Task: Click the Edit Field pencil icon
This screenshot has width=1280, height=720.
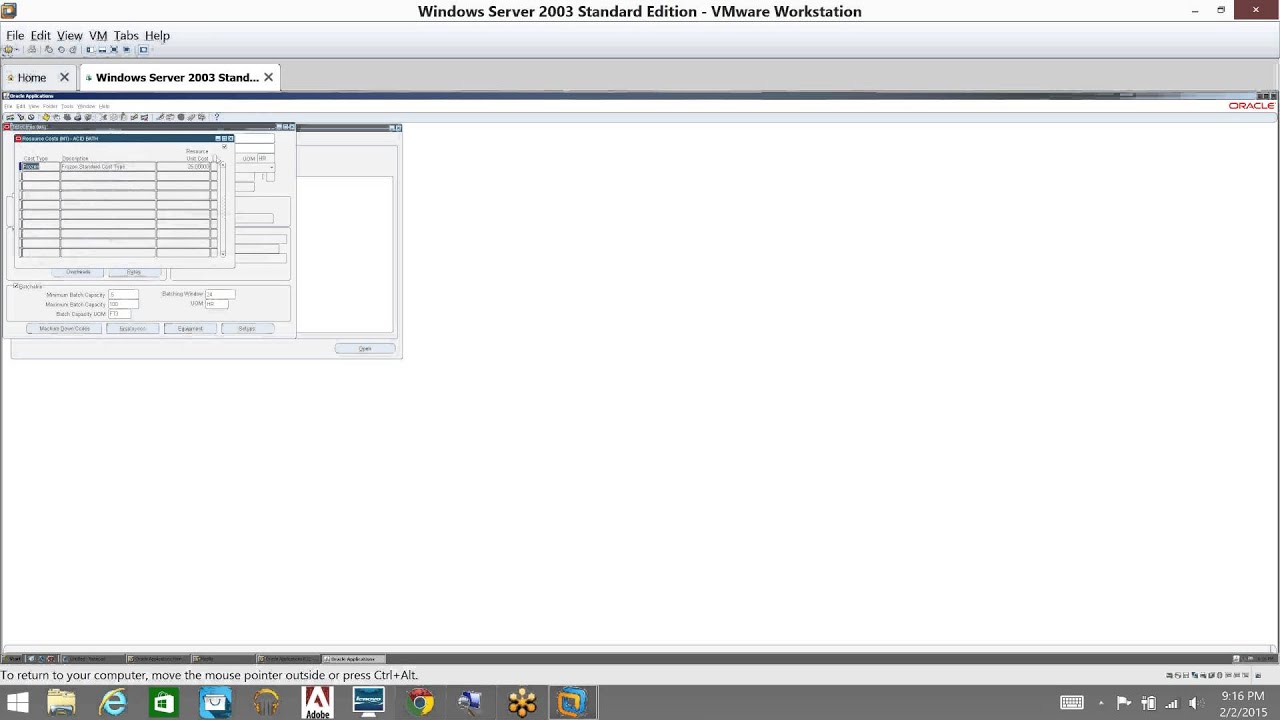Action: pyautogui.click(x=160, y=117)
